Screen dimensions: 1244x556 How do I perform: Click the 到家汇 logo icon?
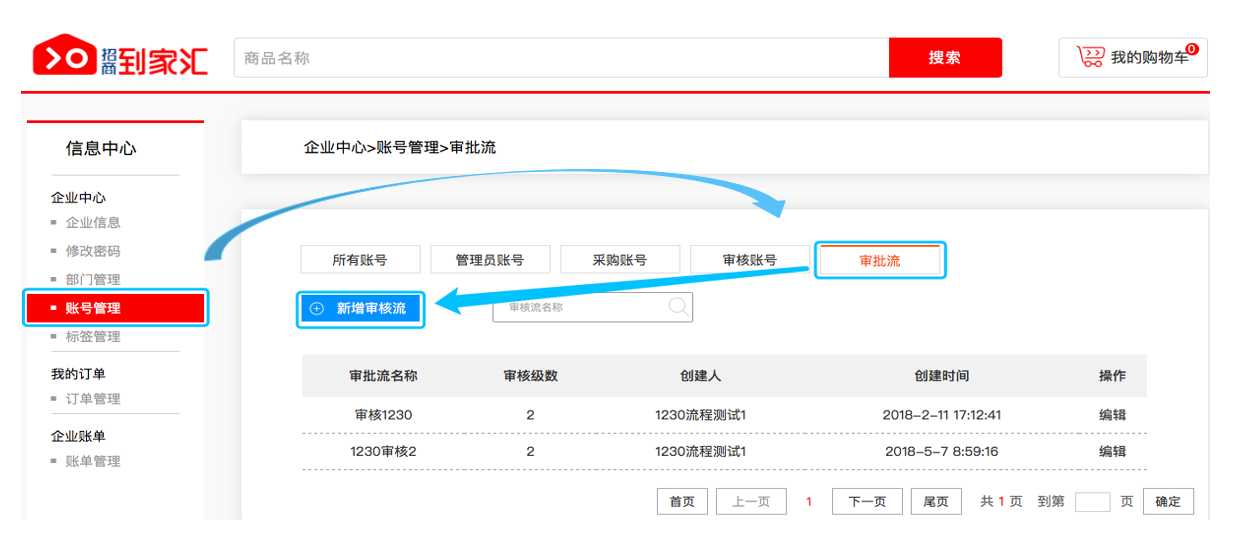[63, 58]
